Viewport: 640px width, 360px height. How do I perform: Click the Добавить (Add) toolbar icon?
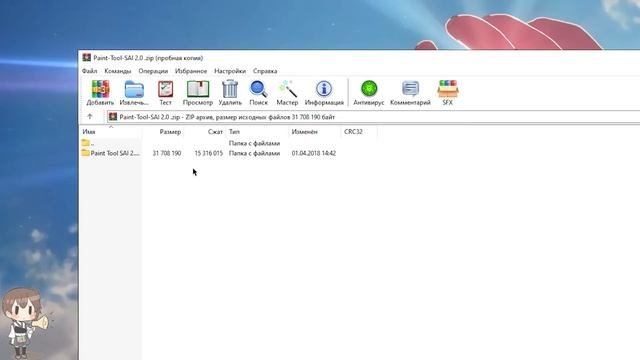click(100, 93)
